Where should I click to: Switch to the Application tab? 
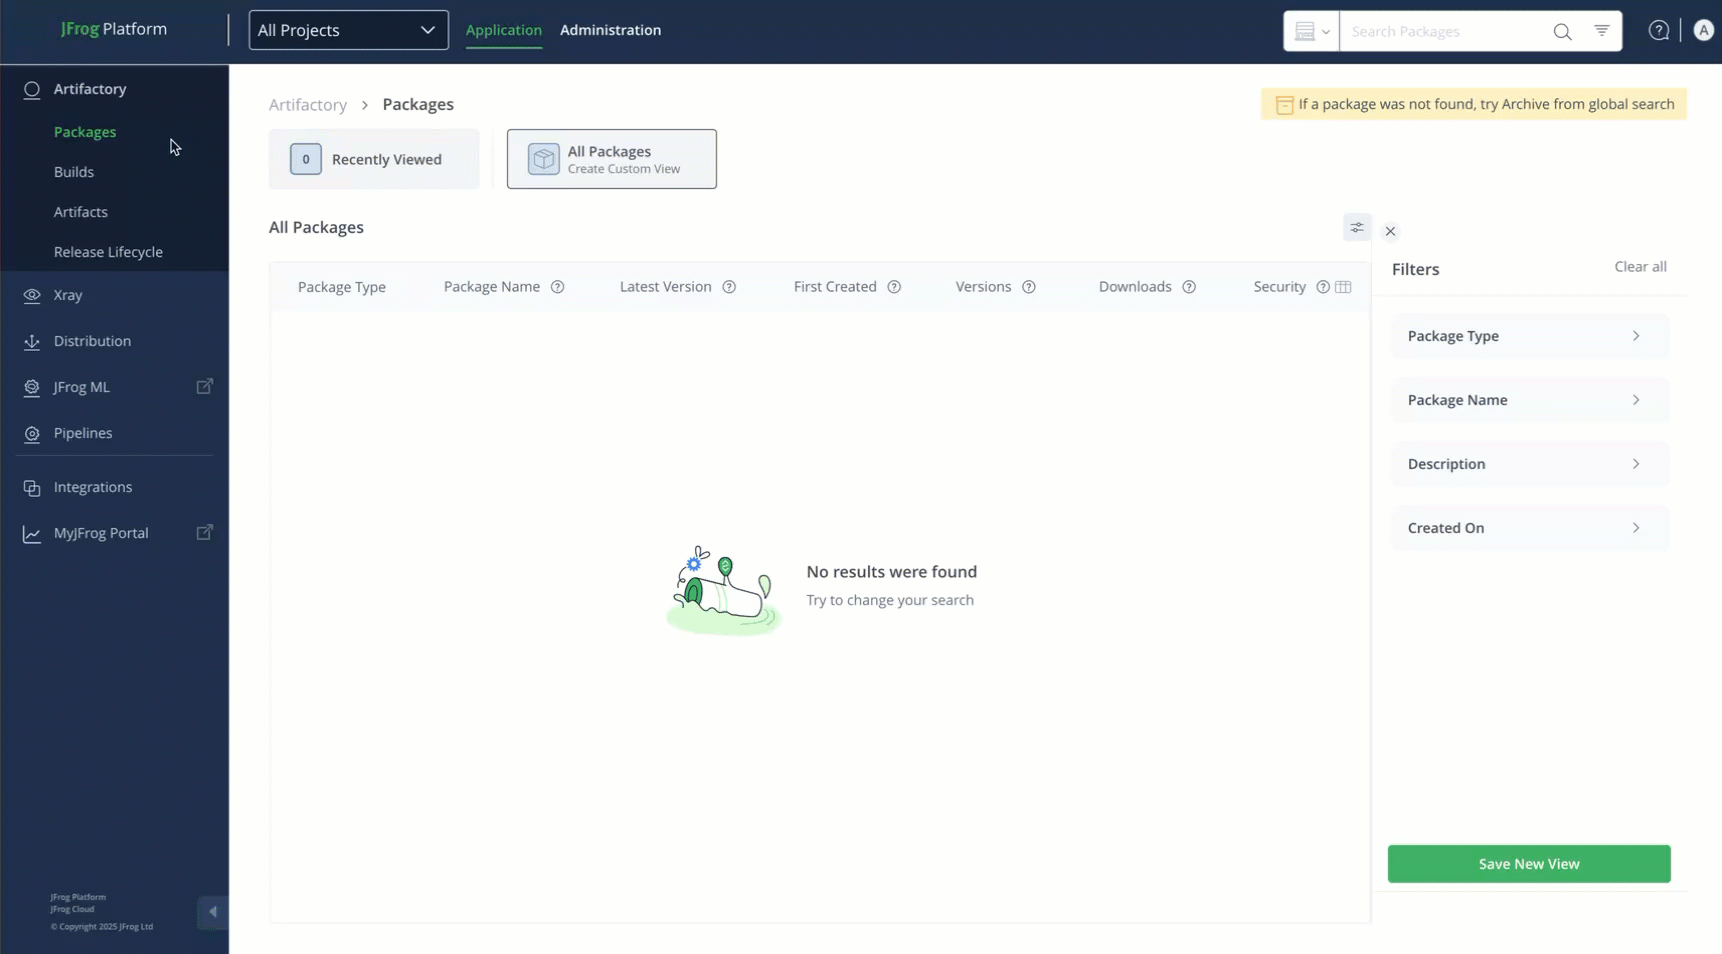pyautogui.click(x=503, y=30)
